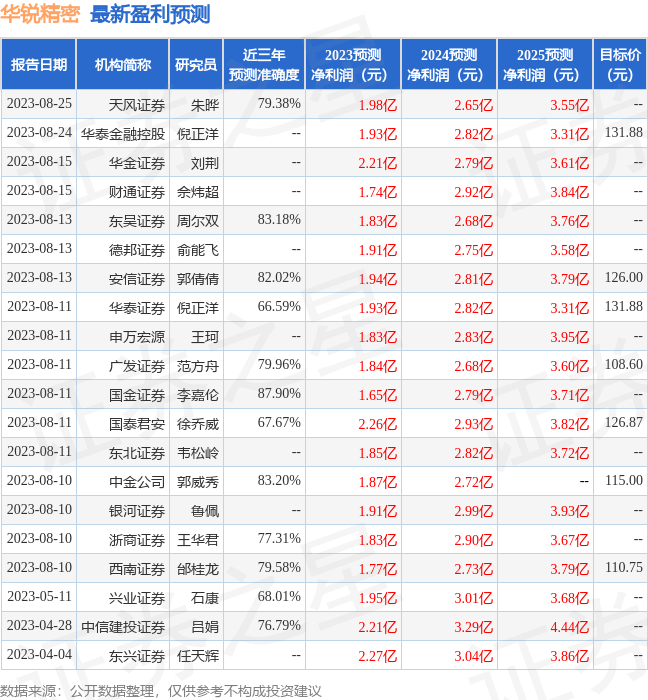Click 华泰金融控股 institution cell
This screenshot has width=648, height=700.
tap(123, 134)
